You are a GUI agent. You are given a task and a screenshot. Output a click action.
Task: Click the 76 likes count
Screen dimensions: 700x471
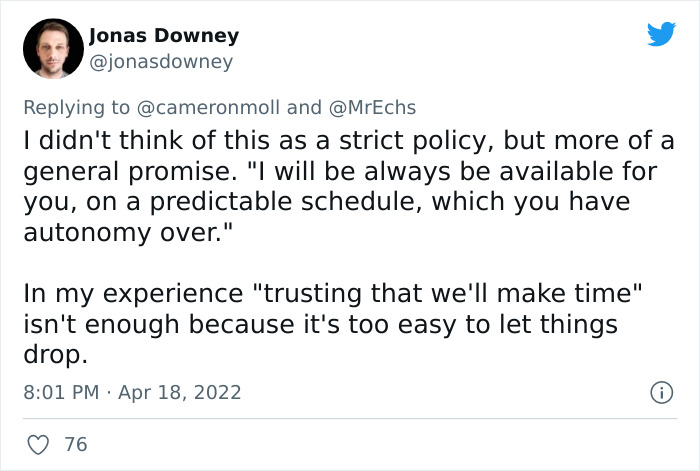(x=76, y=444)
